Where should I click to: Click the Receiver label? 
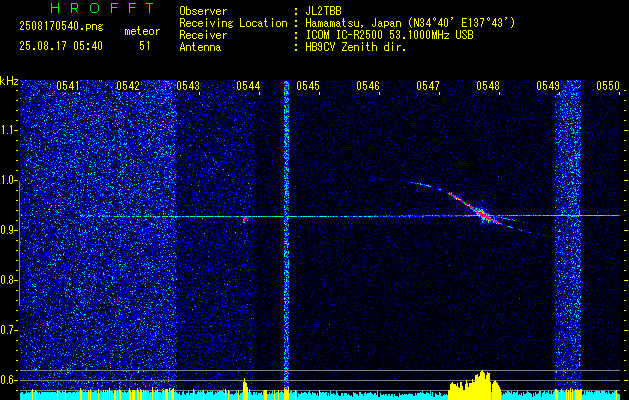(203, 35)
